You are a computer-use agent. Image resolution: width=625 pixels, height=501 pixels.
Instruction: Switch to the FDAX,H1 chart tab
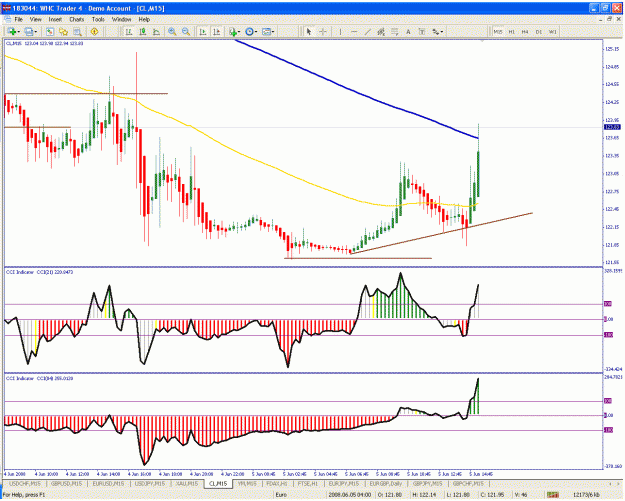[277, 483]
